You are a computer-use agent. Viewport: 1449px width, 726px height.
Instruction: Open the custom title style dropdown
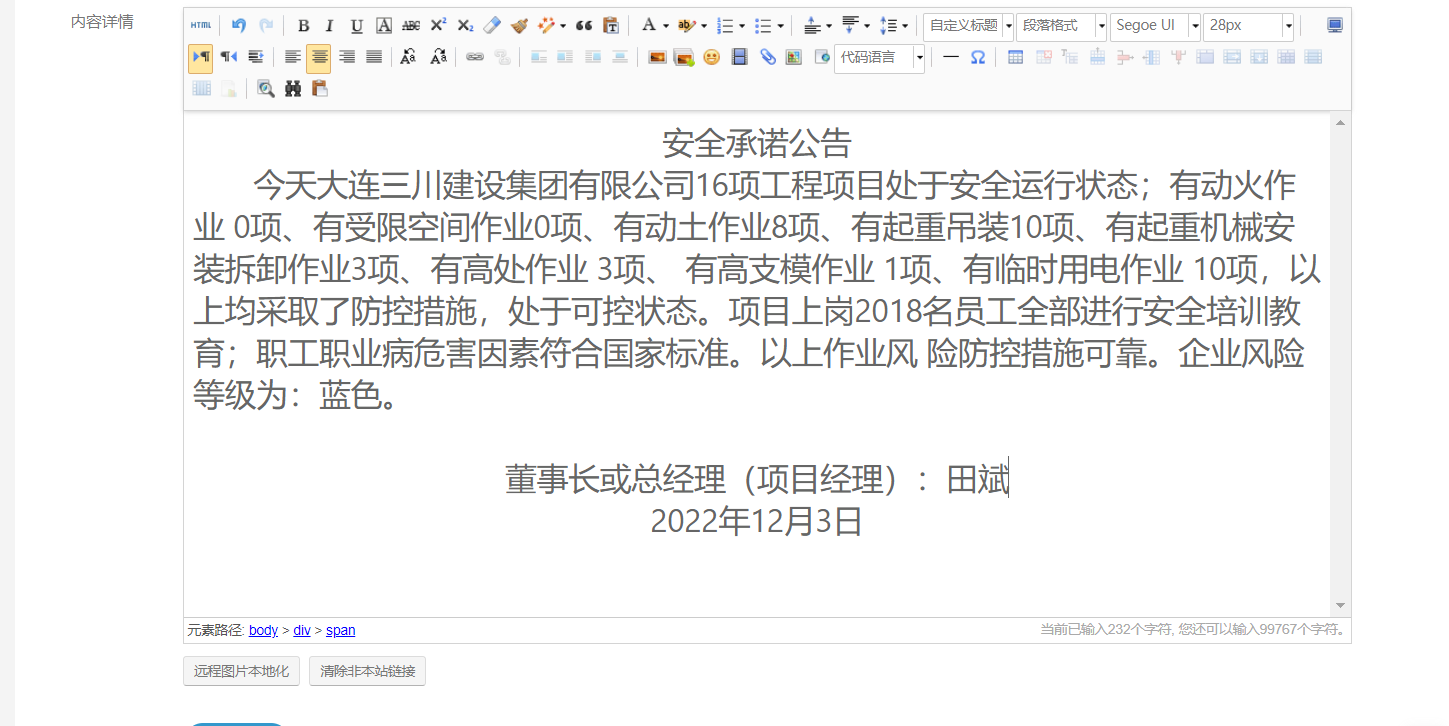968,26
